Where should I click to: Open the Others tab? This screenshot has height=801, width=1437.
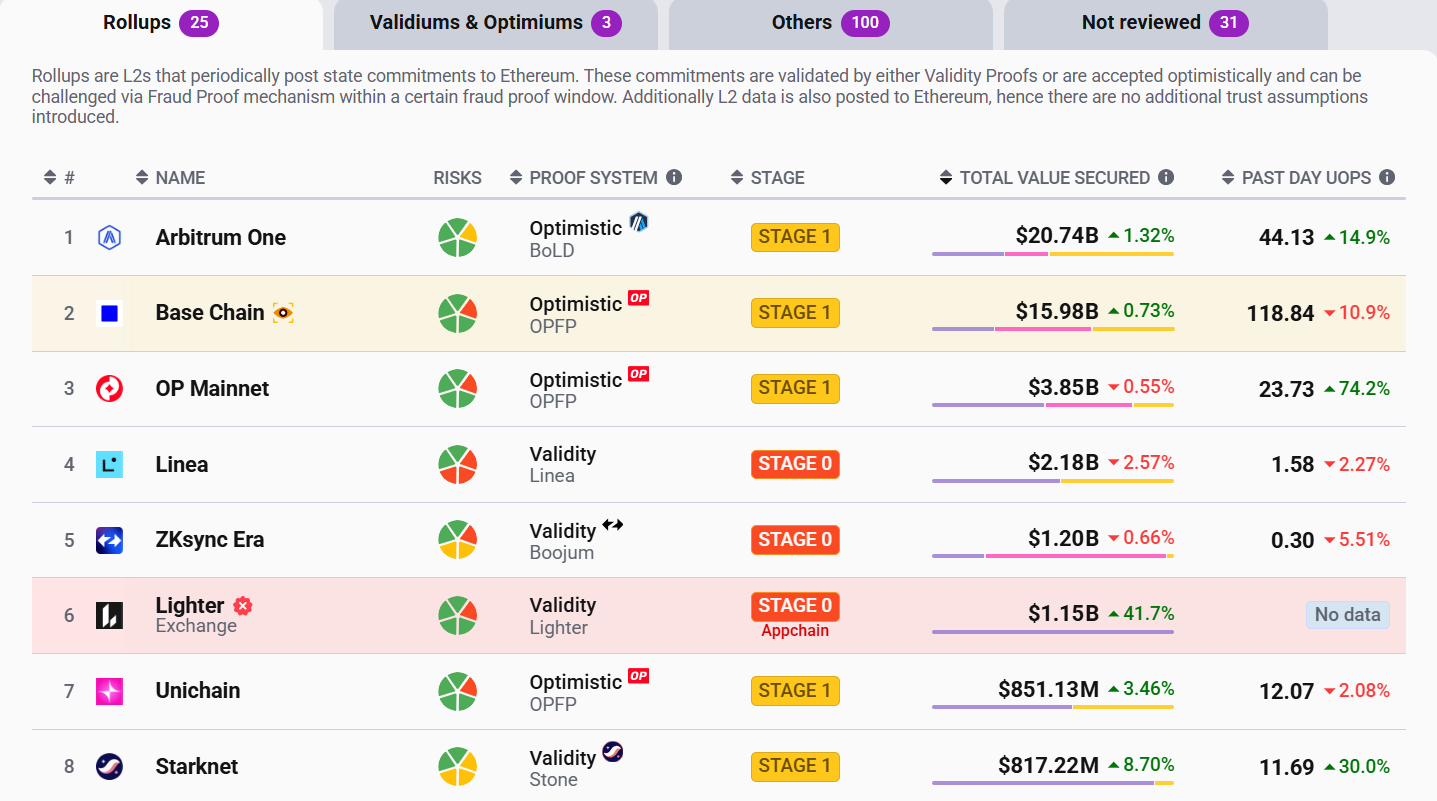click(830, 23)
